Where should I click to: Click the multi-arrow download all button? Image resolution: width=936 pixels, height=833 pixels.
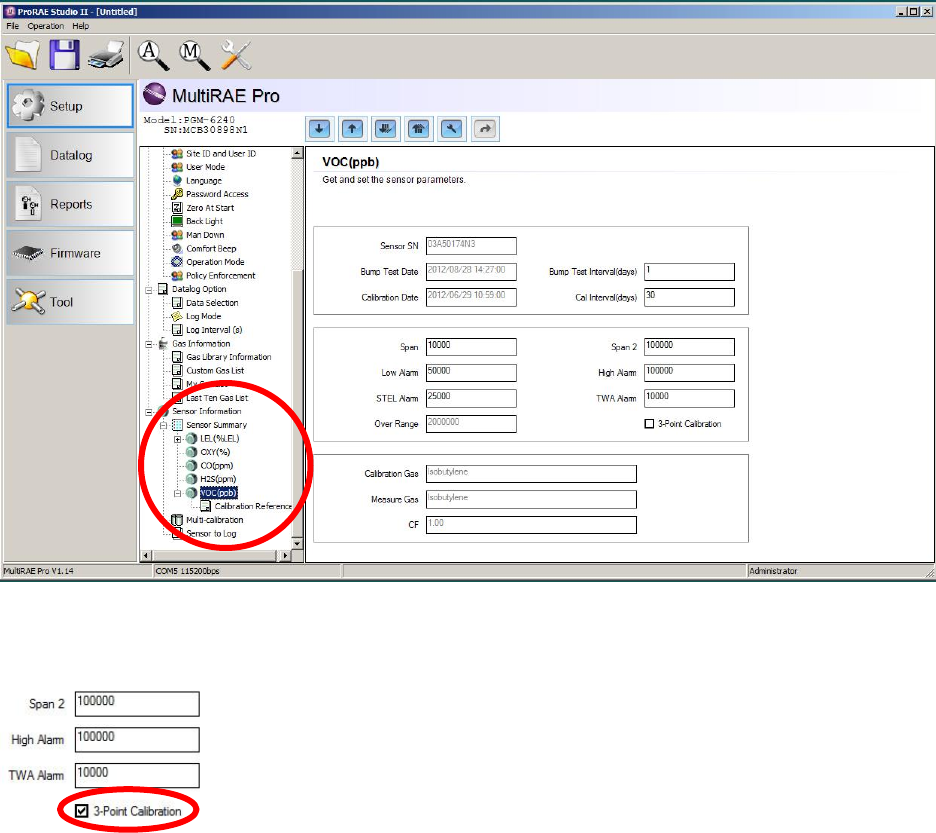386,129
